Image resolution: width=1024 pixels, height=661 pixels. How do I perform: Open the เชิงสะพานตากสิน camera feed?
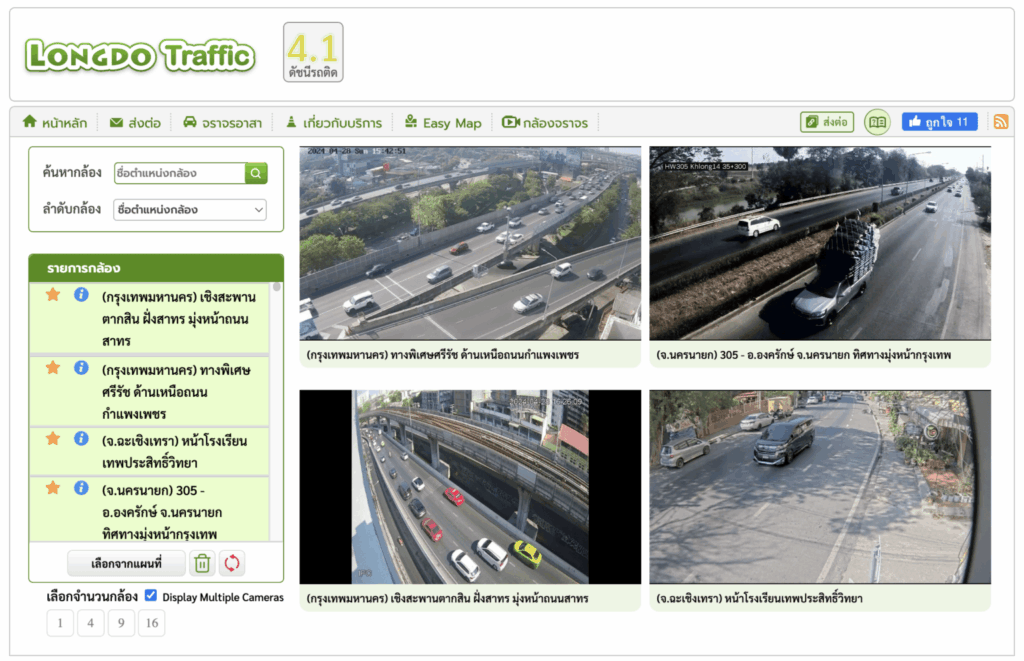point(470,487)
